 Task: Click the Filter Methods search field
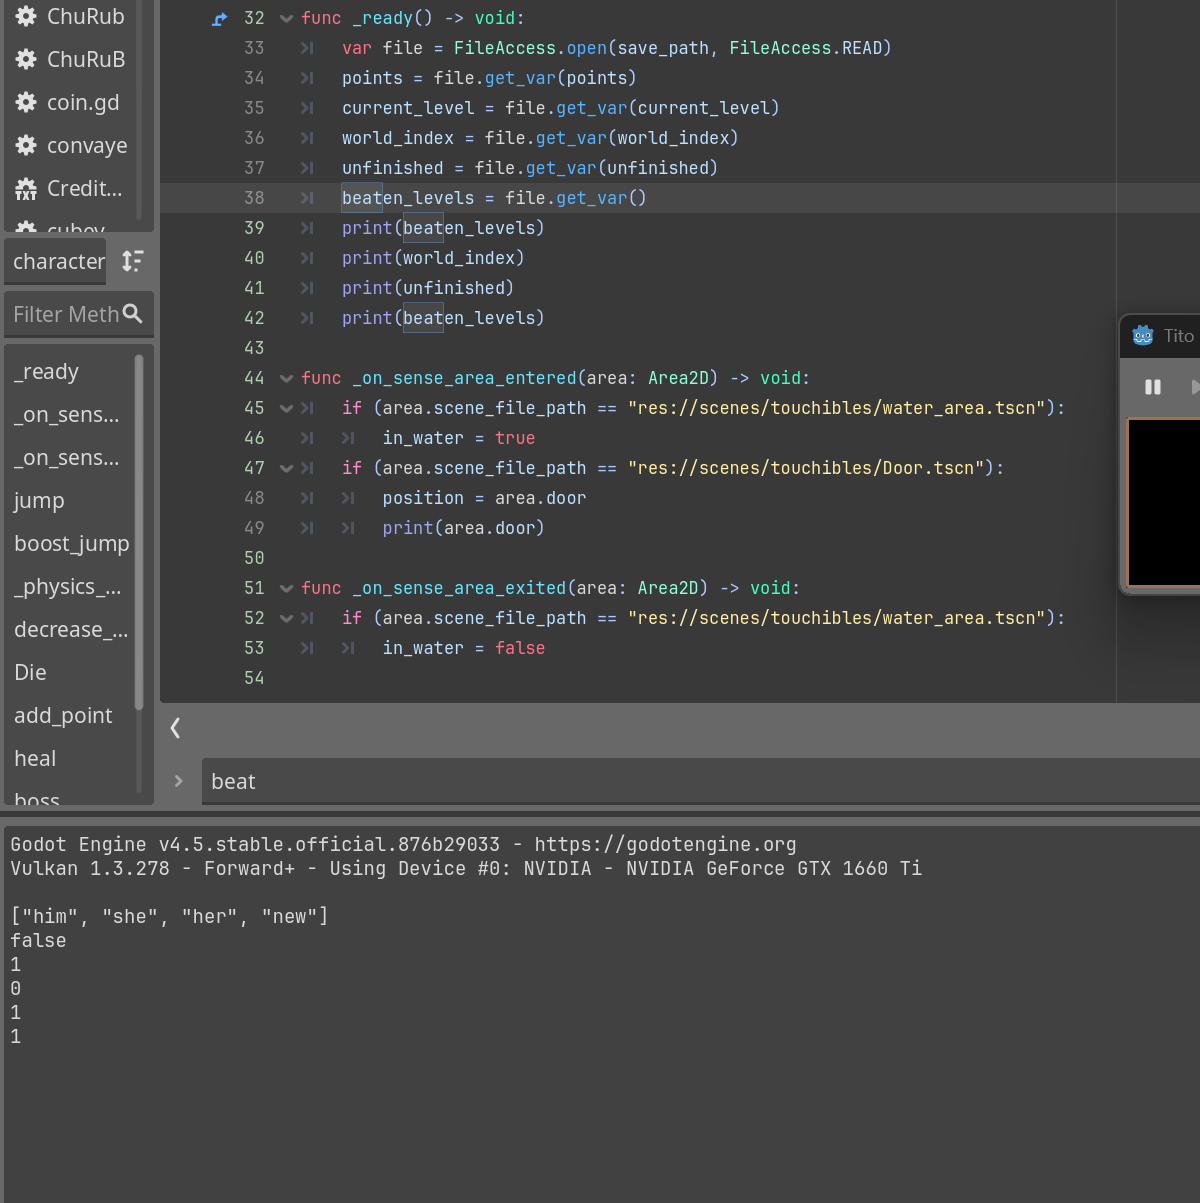click(65, 315)
